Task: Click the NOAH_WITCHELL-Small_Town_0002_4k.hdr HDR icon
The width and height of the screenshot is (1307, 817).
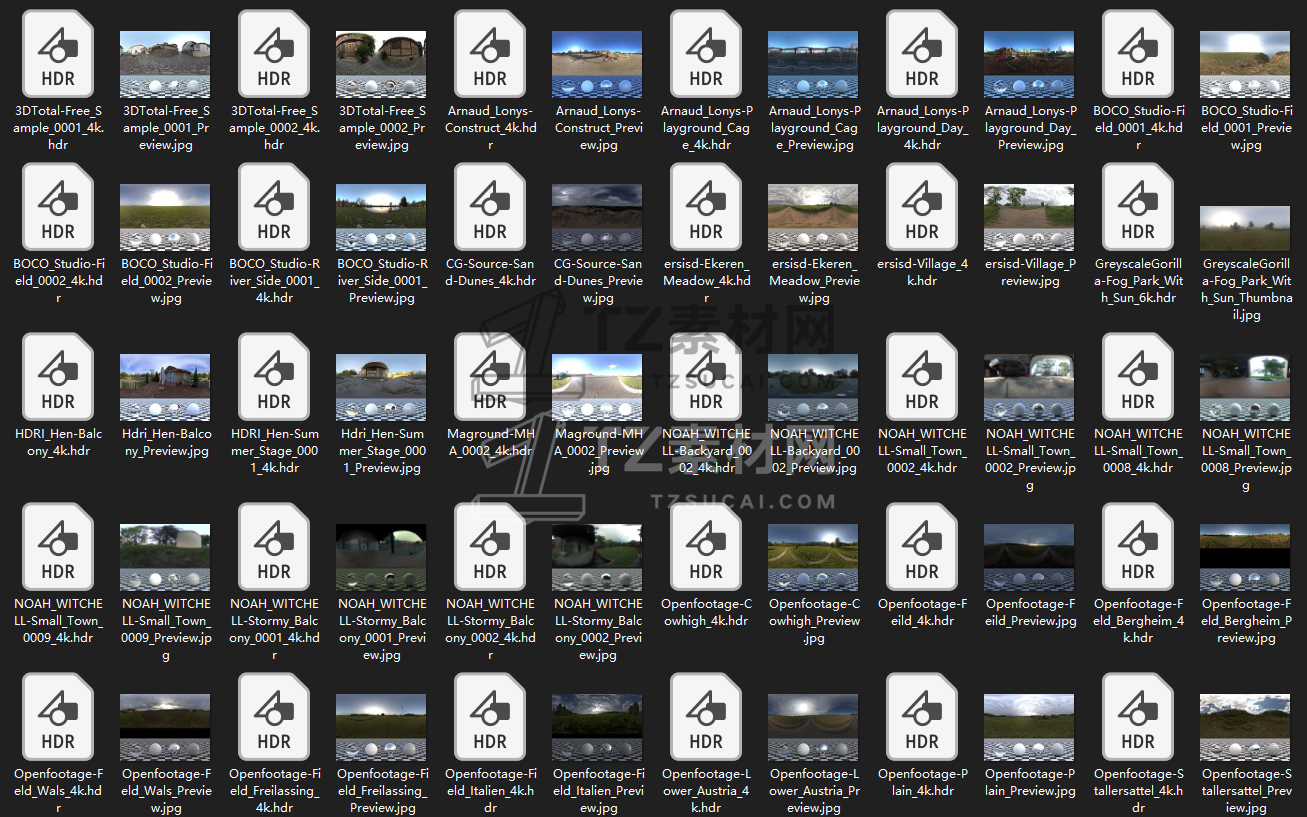Action: 922,378
